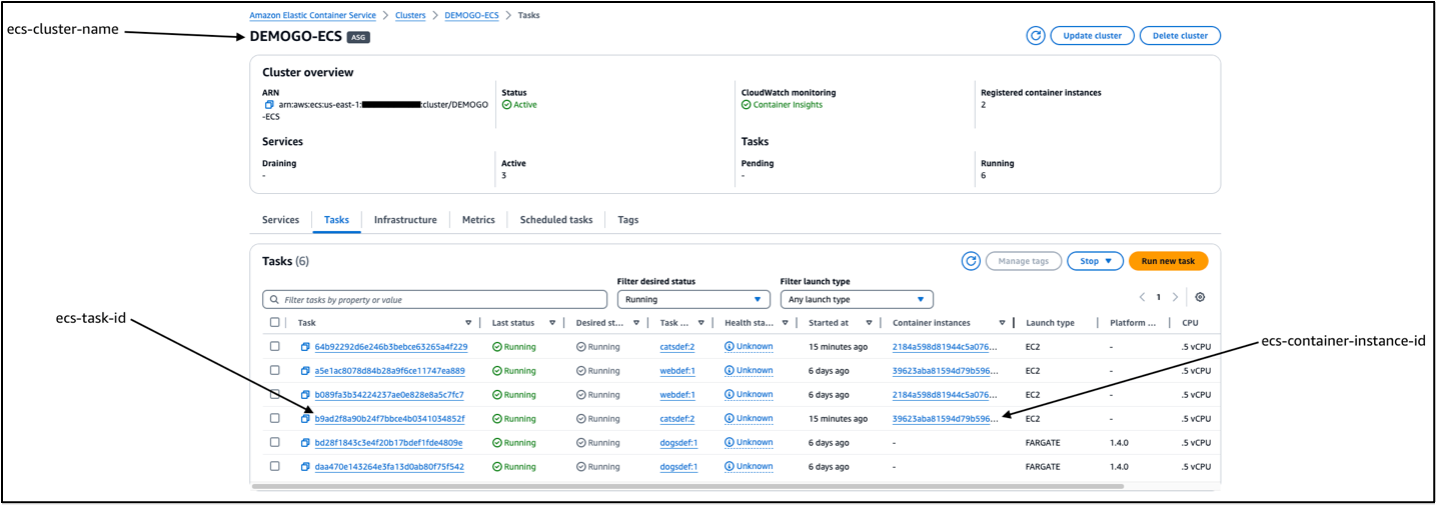
Task: Switch to the Infrastructure tab
Action: (x=405, y=220)
